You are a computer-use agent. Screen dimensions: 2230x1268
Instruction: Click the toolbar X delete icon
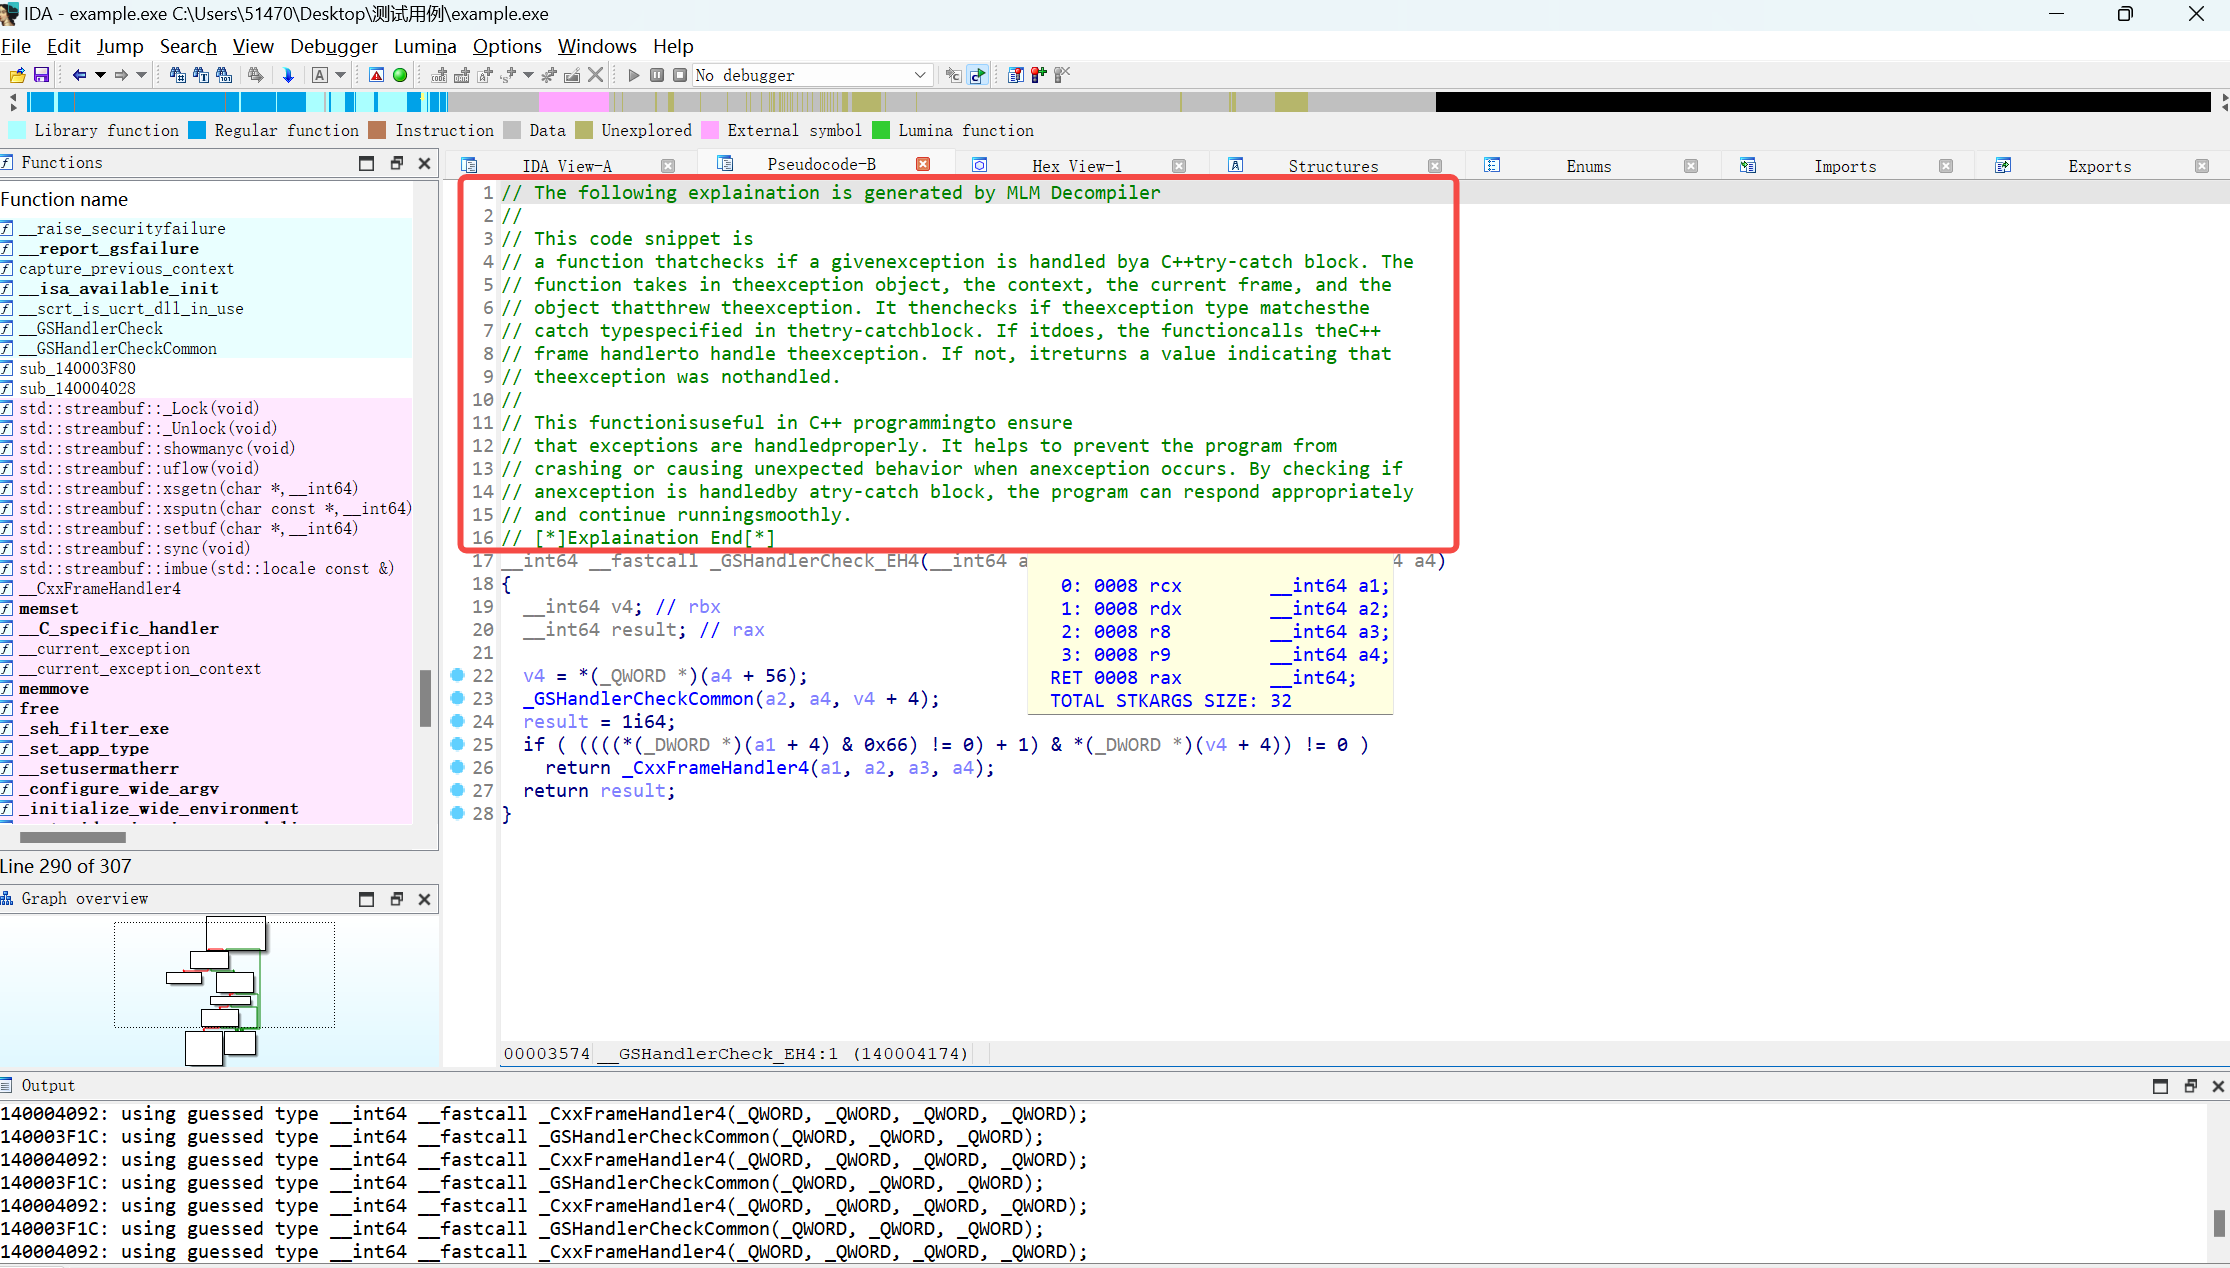(x=595, y=75)
